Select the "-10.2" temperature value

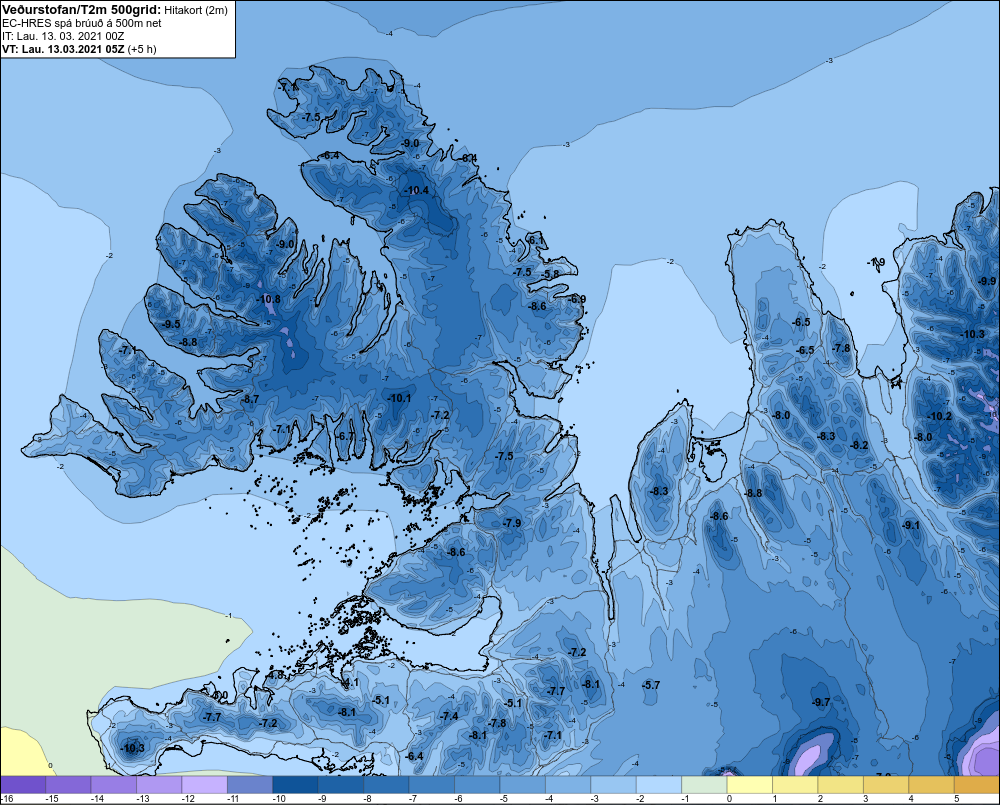(939, 416)
